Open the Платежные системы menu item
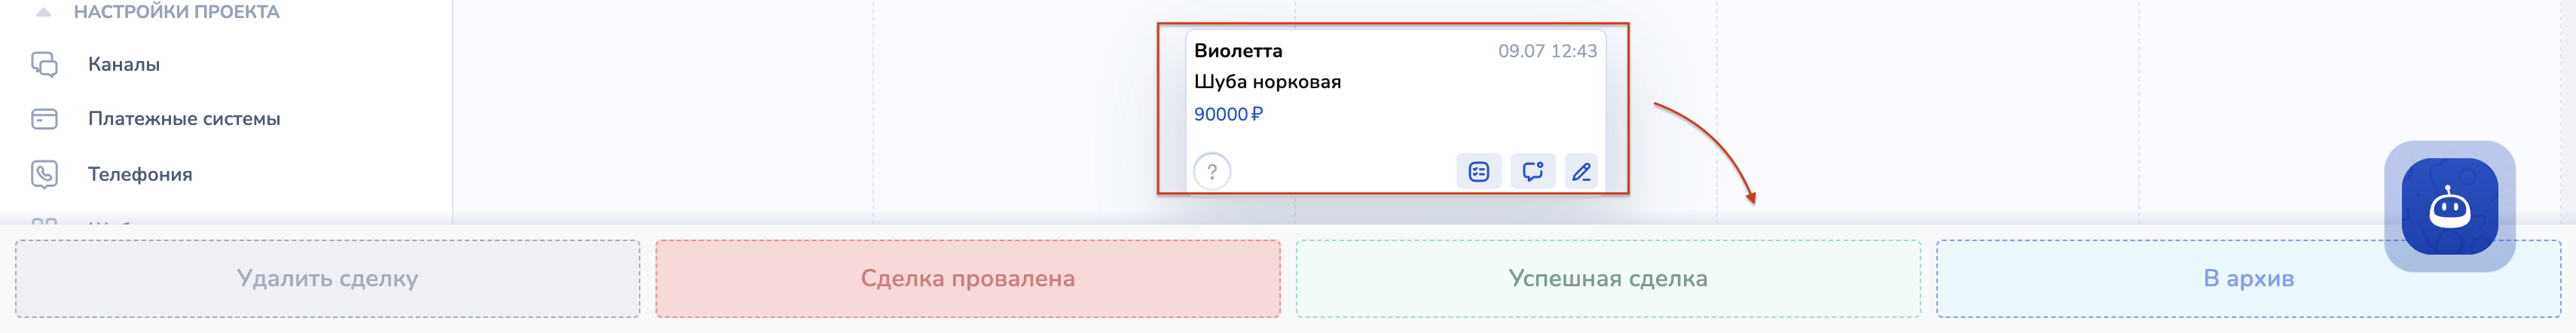2576x333 pixels. [184, 119]
